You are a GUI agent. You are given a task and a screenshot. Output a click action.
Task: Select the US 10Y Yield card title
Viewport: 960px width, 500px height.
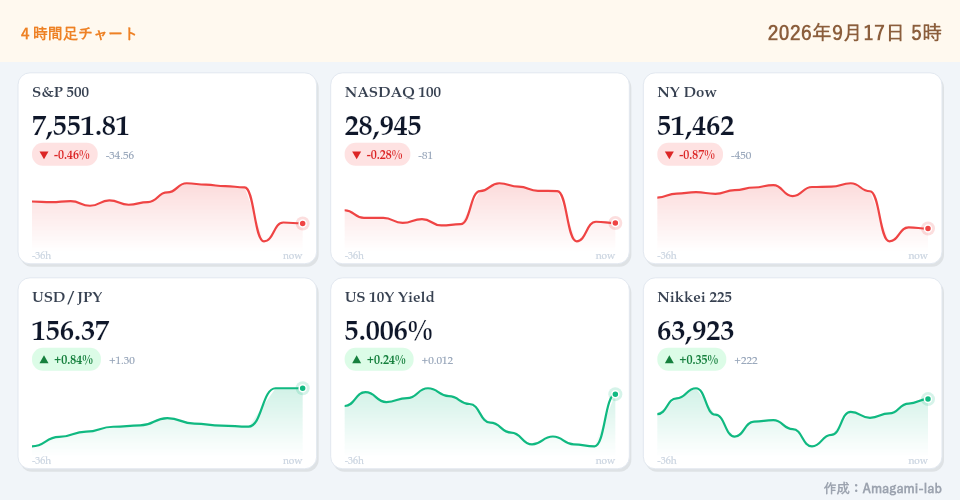[x=389, y=297]
